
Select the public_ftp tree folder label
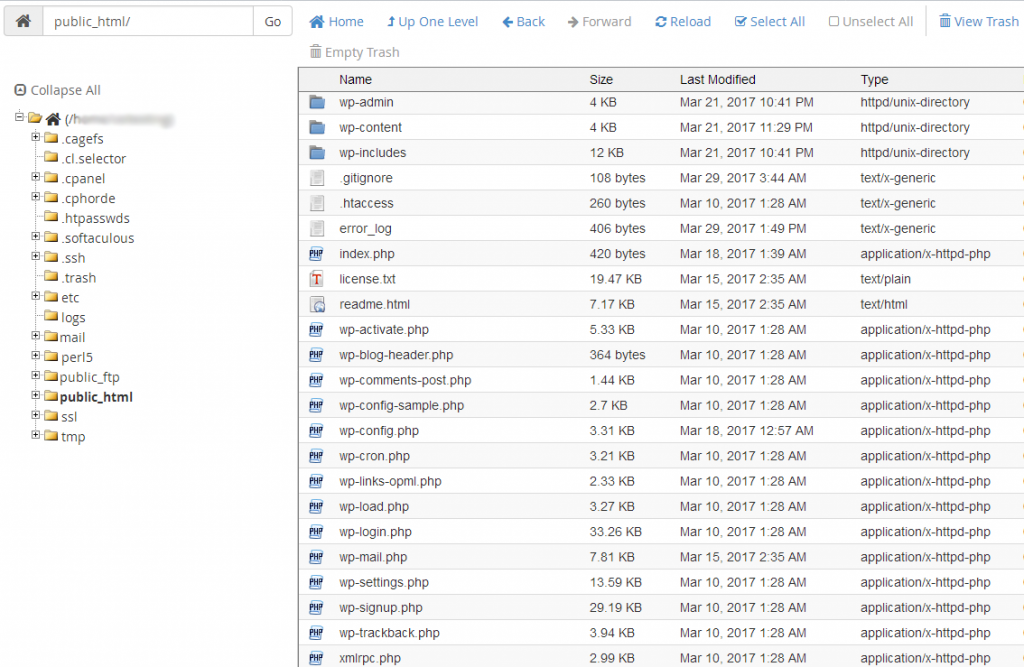(x=89, y=377)
